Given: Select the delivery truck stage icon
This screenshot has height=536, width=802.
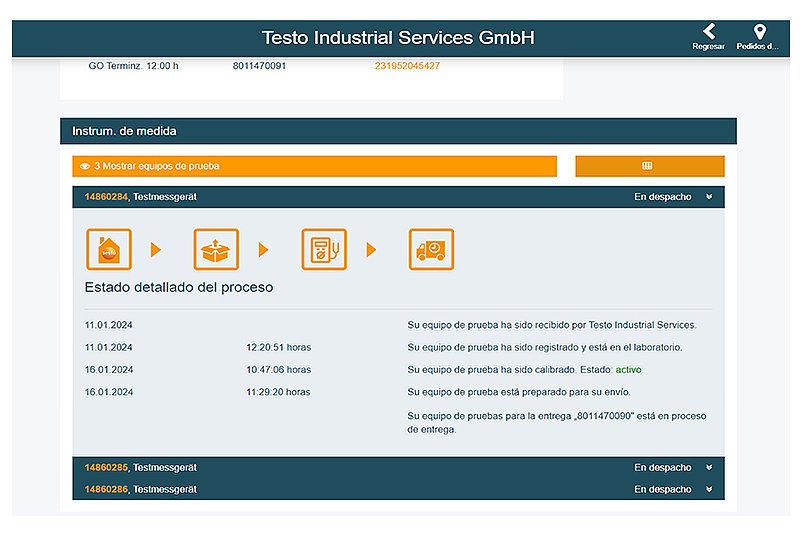Looking at the screenshot, I should click(431, 249).
